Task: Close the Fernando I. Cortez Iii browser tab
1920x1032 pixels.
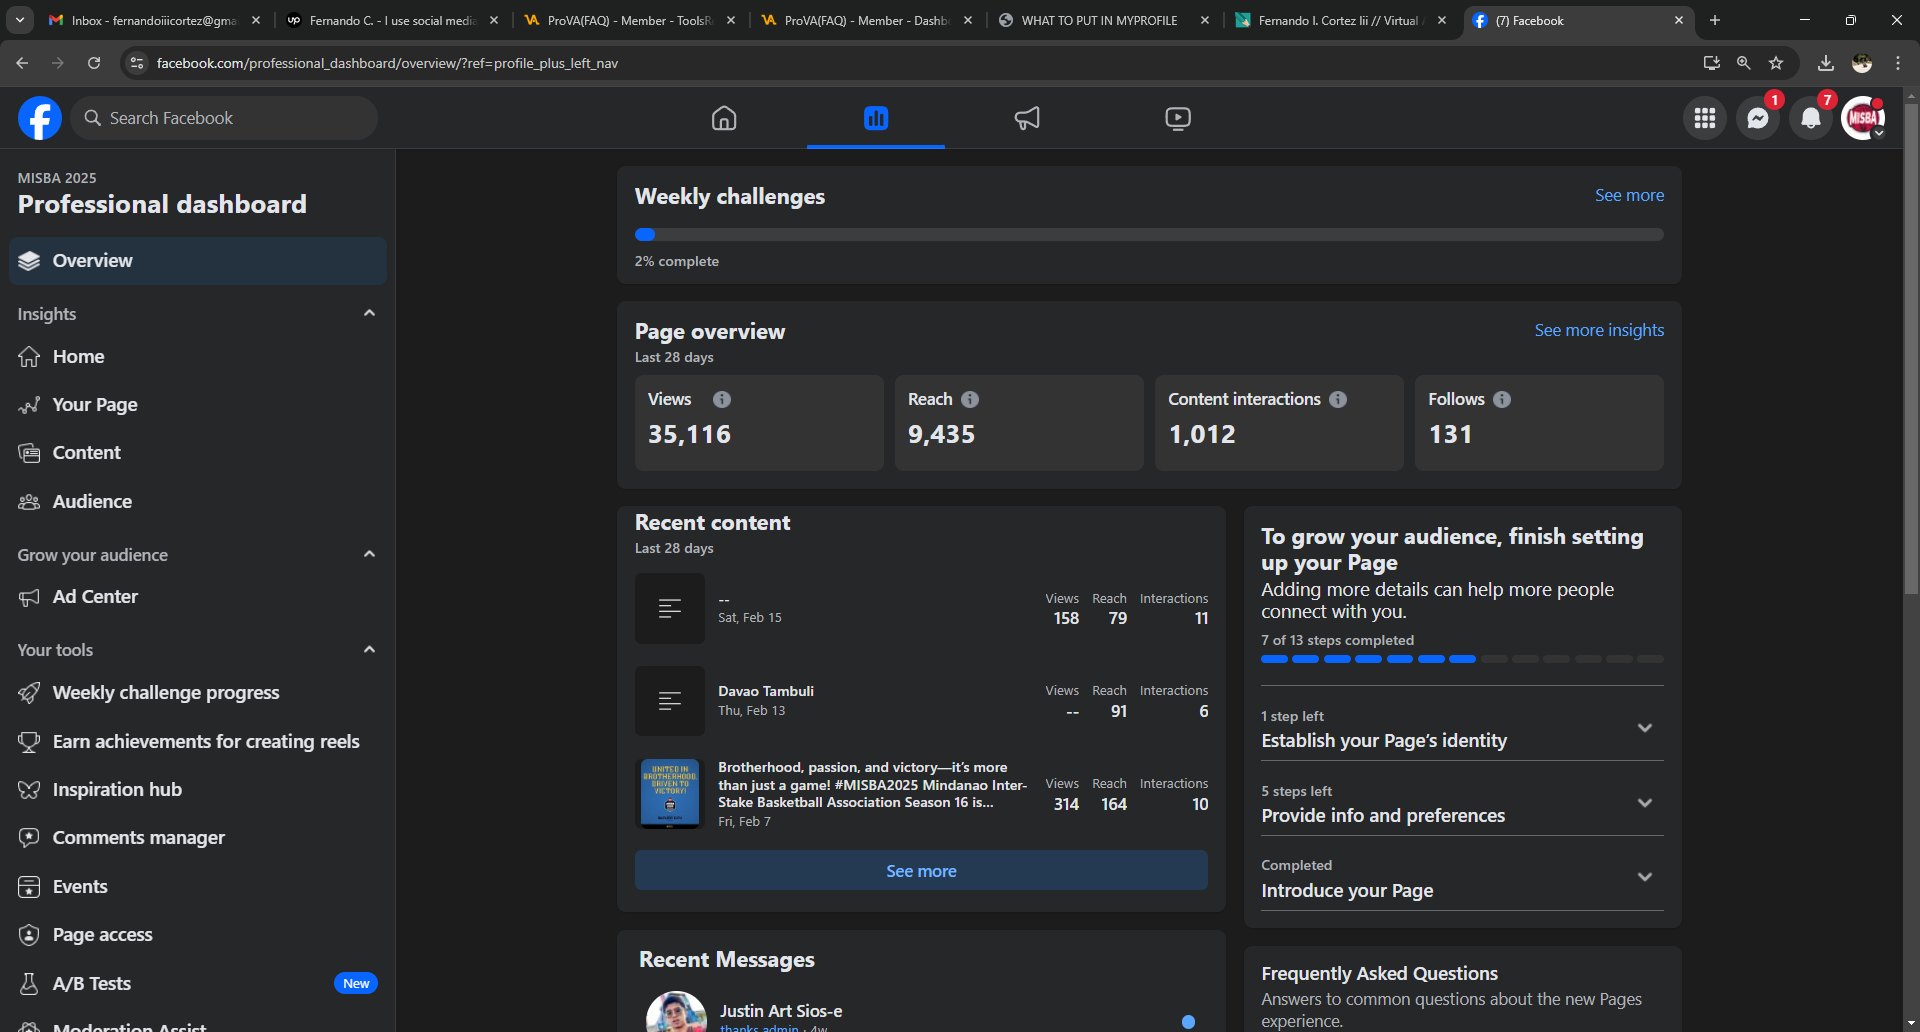Action: (1442, 20)
